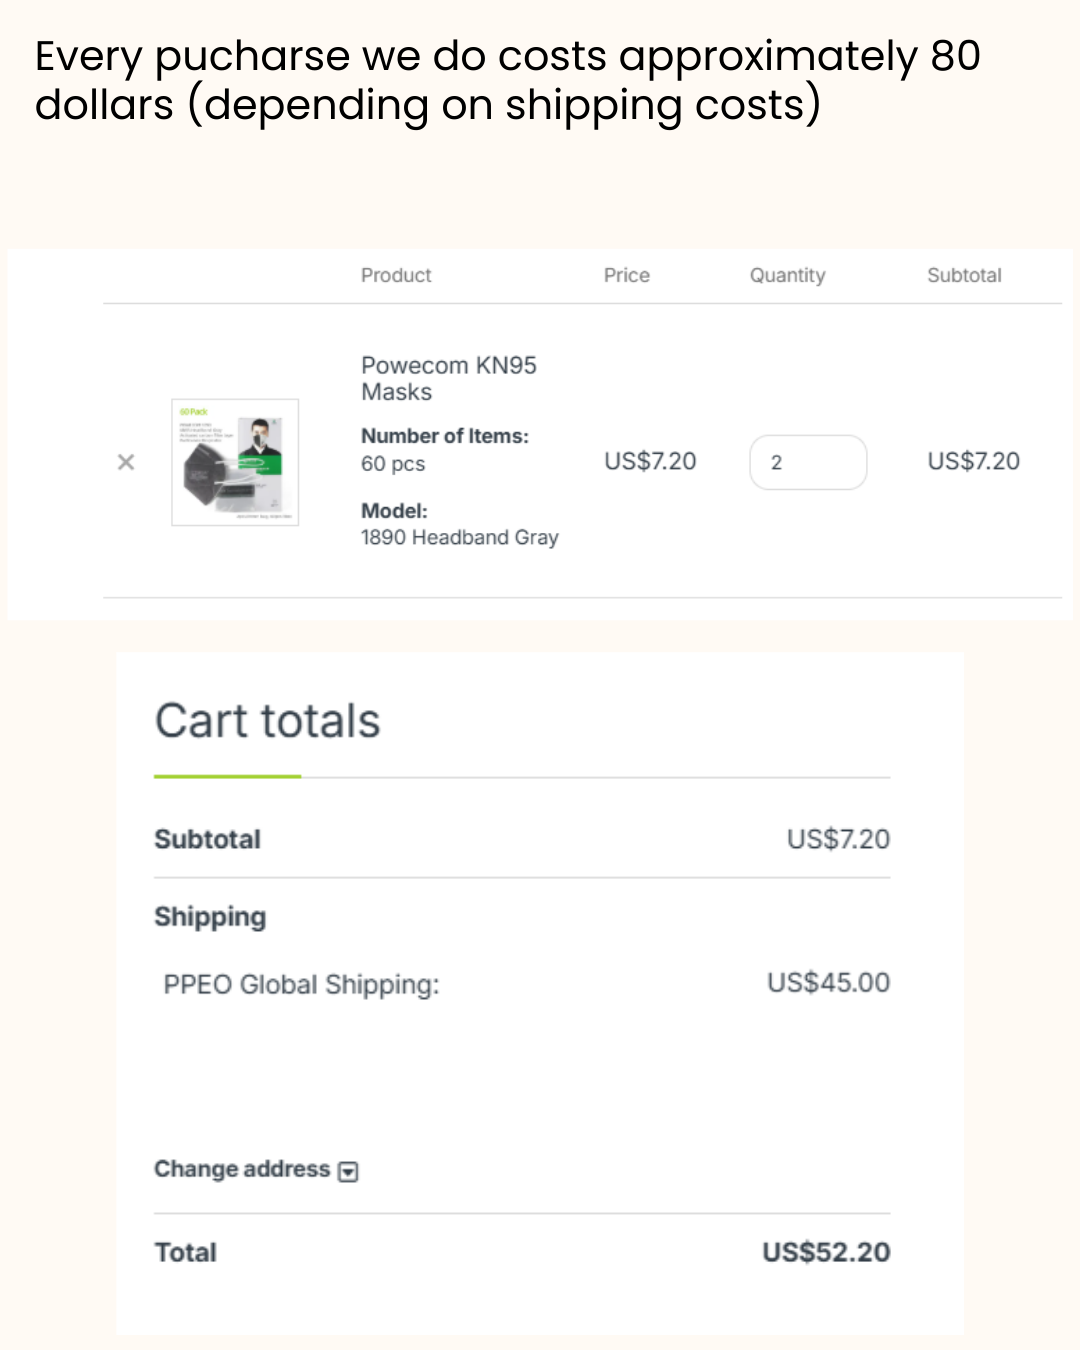
Task: Click the Price column header
Action: click(627, 275)
